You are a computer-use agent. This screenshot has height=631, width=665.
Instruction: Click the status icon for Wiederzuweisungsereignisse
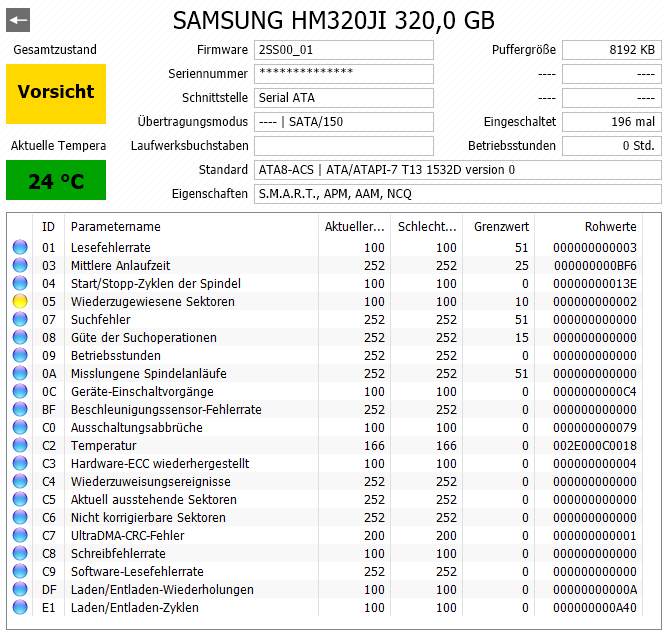20,481
